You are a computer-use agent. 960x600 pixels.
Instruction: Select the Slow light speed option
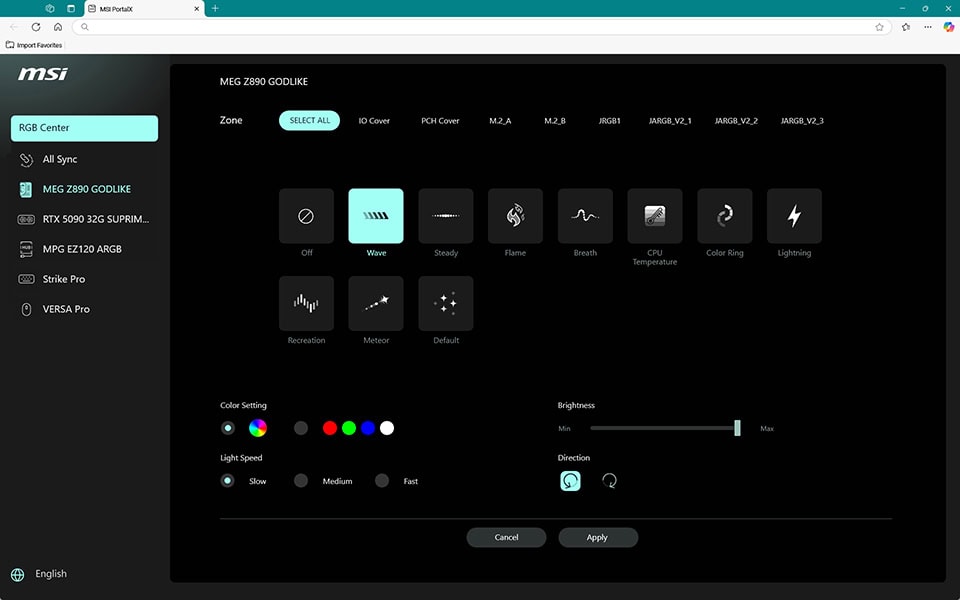[227, 480]
